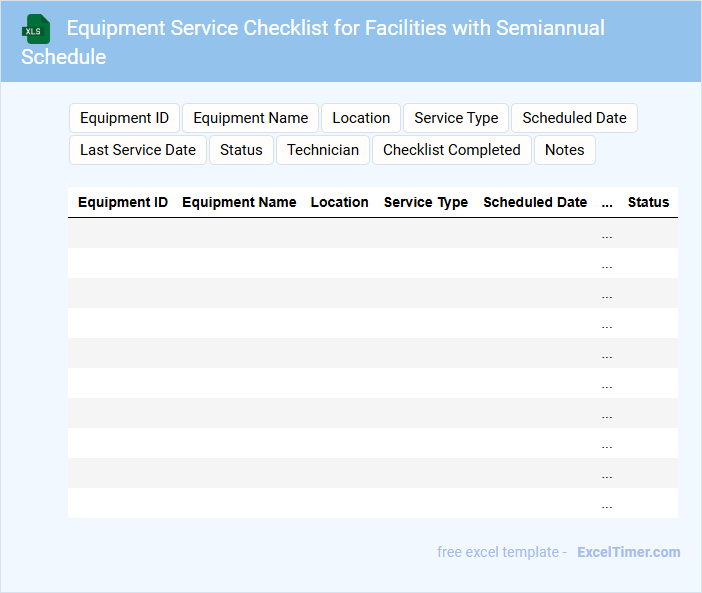The width and height of the screenshot is (702, 593).
Task: Click the Status tag chip
Action: click(241, 150)
